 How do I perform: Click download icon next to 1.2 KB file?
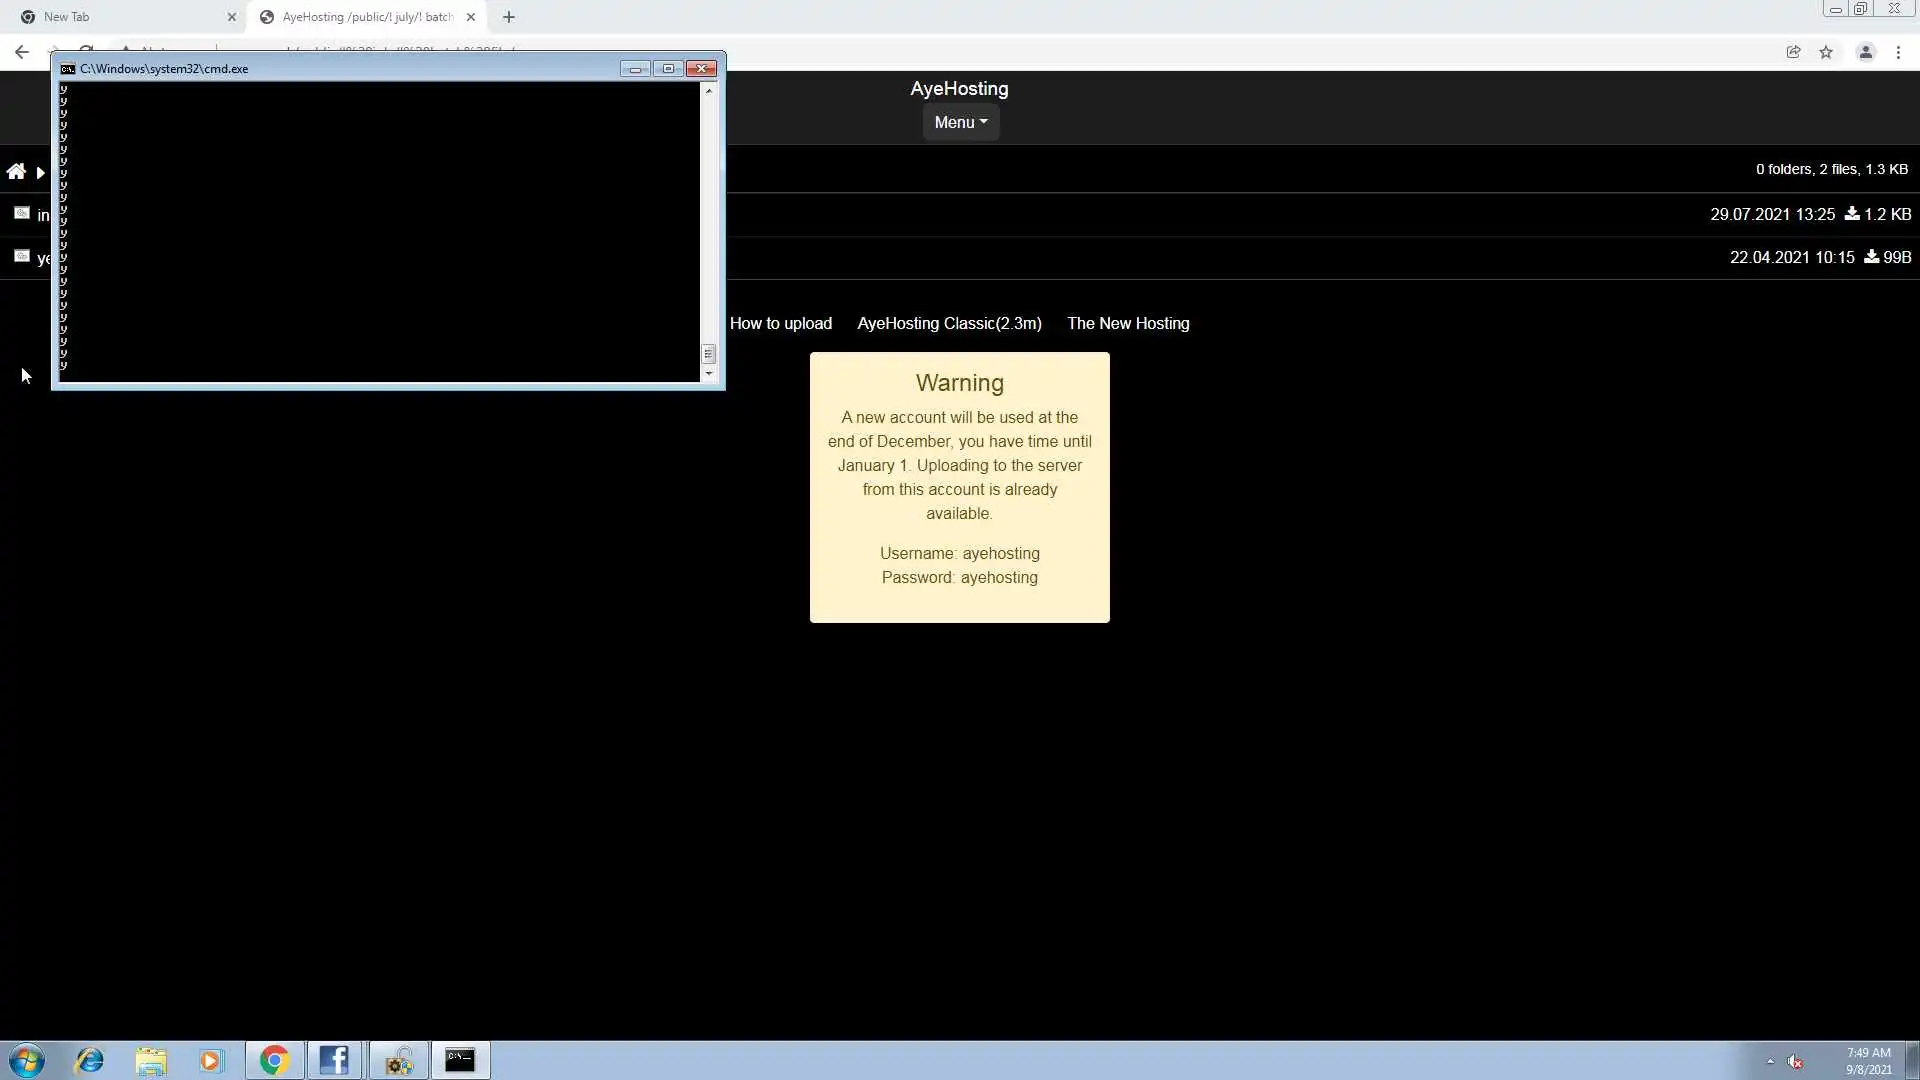click(x=1852, y=214)
